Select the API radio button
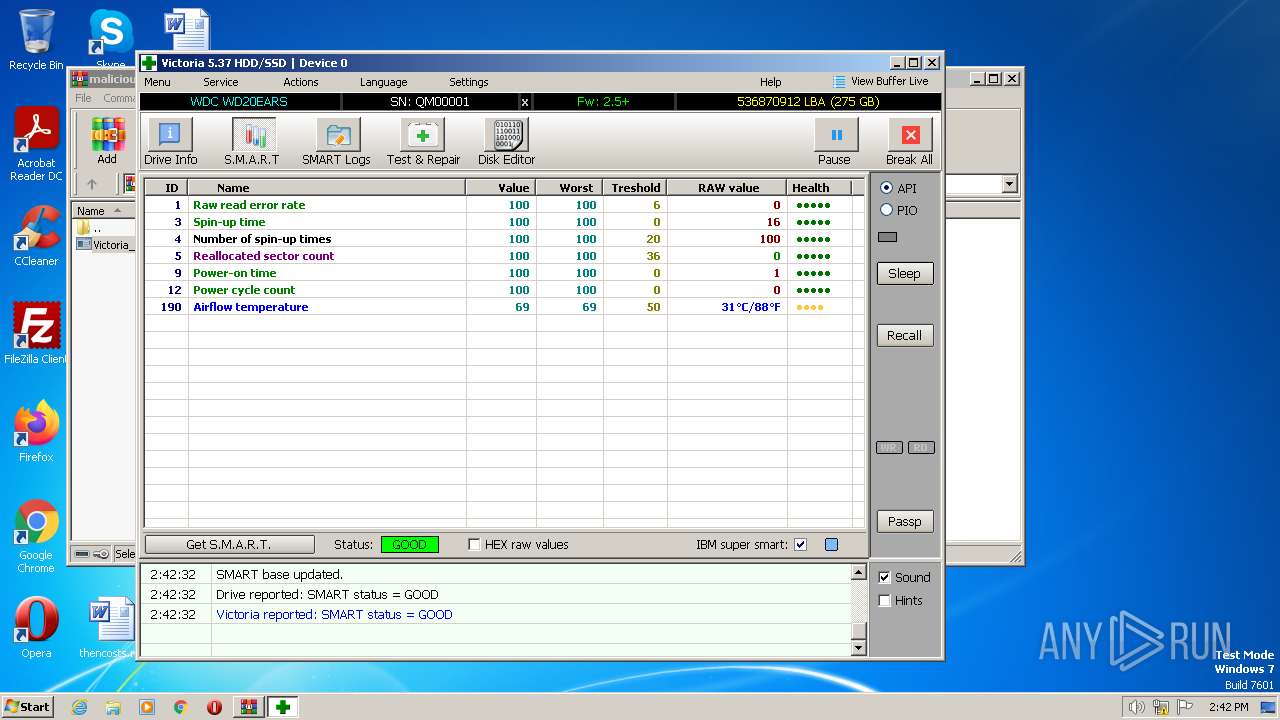This screenshot has height=720, width=1280. (887, 188)
